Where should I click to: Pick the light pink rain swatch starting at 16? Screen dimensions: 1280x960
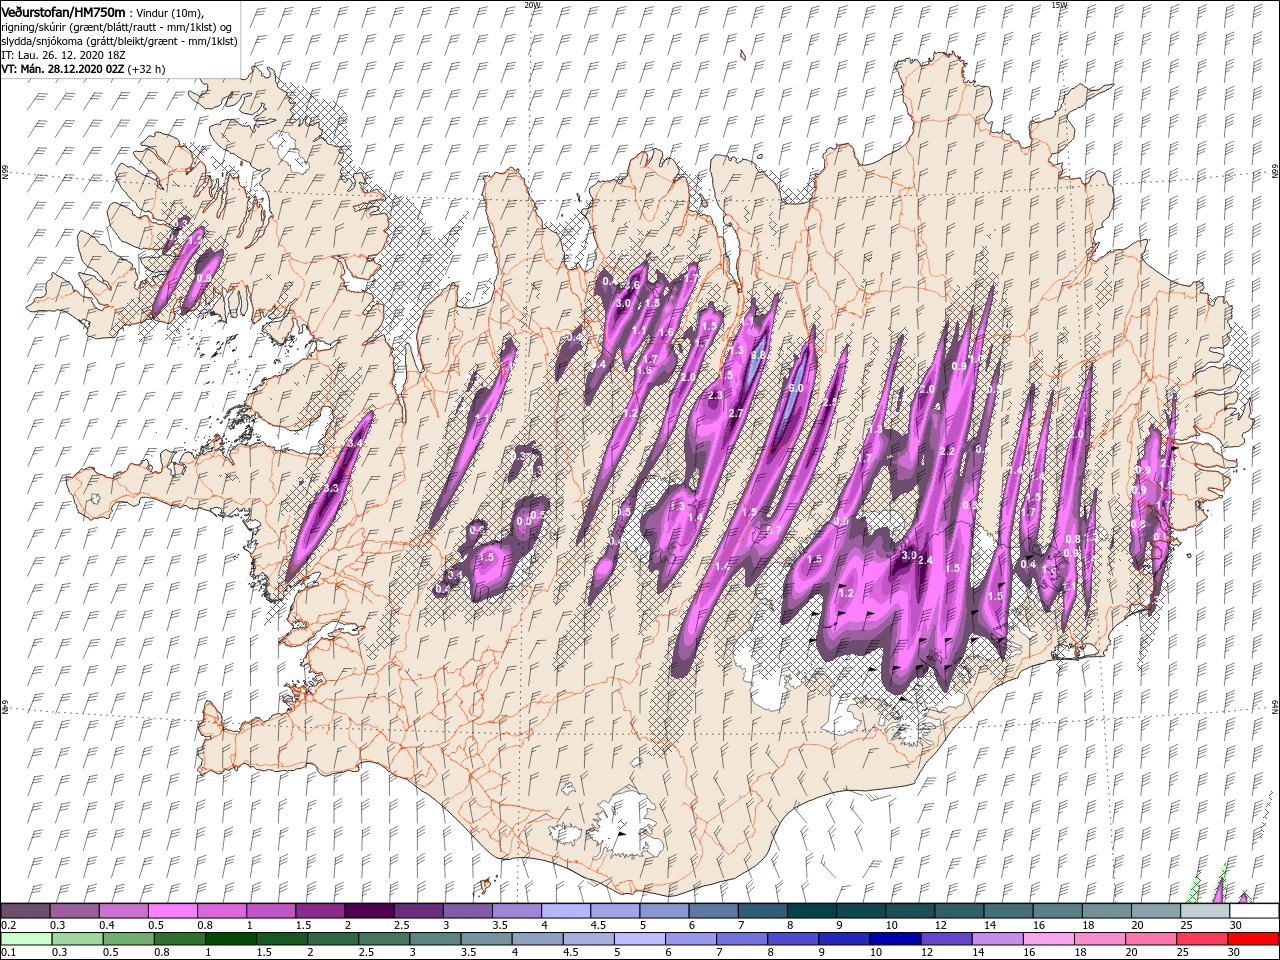pyautogui.click(x=1049, y=939)
